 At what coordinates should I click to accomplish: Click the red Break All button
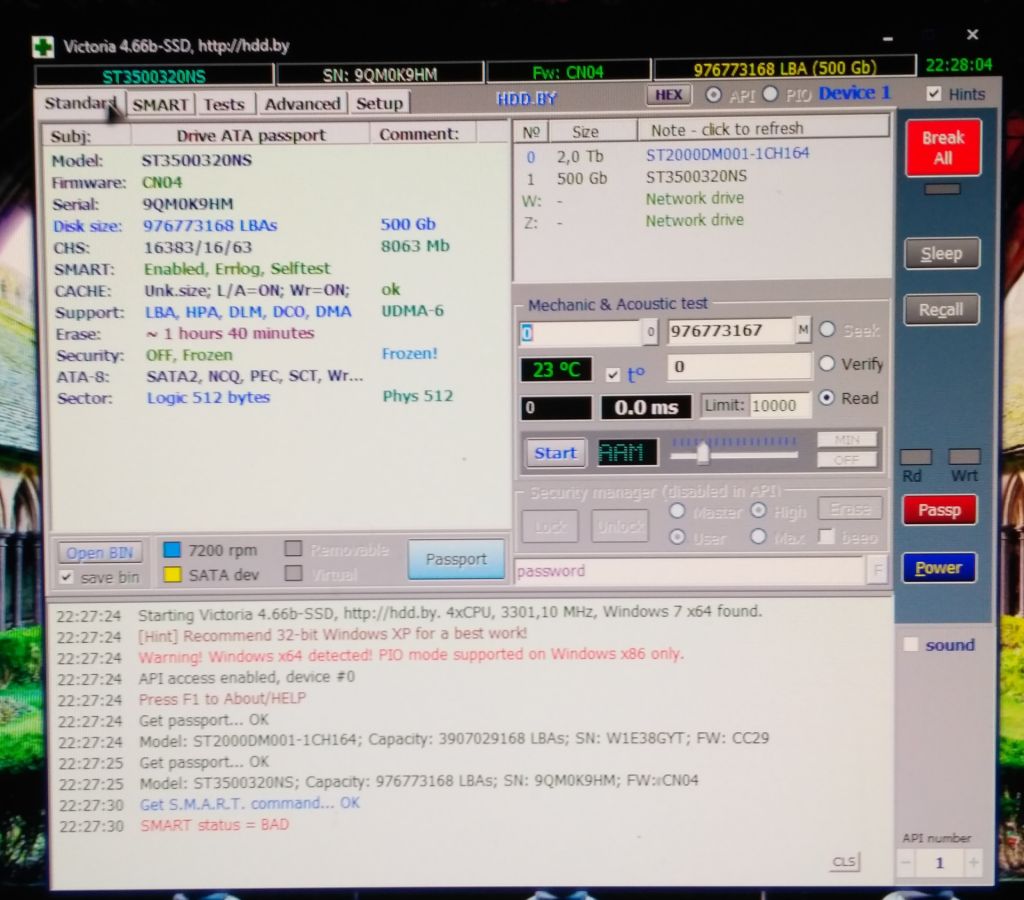942,148
